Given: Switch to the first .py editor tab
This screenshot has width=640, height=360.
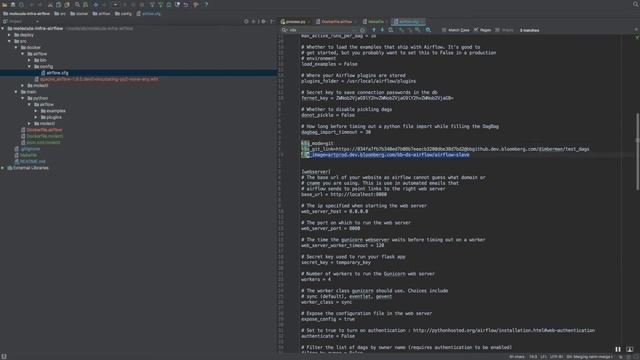Looking at the screenshot, I should coord(295,22).
